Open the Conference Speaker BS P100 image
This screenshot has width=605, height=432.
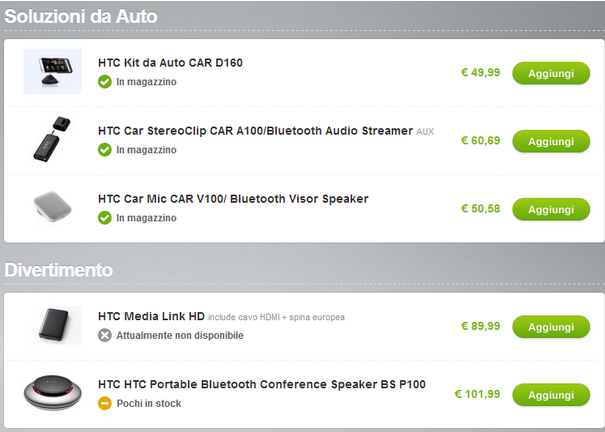[52, 393]
